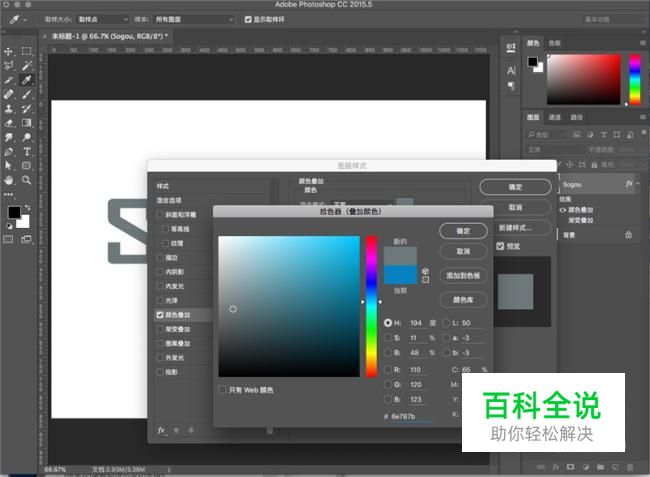The image size is (650, 477).
Task: Open the Character panel 'A' icon
Action: [511, 70]
